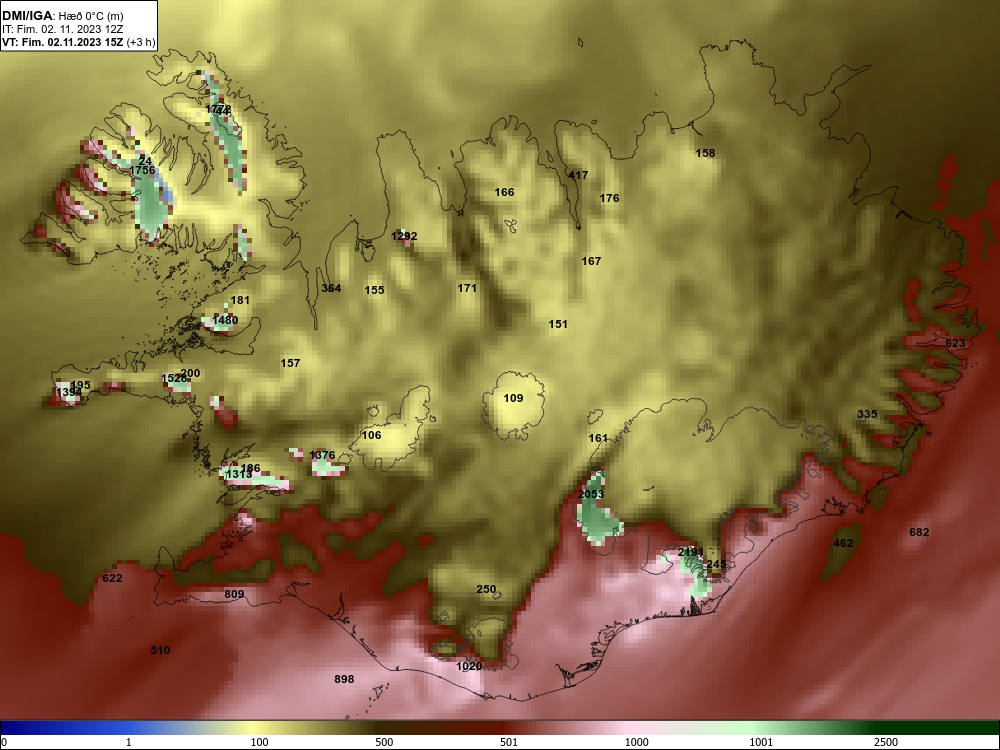This screenshot has height=750, width=1000.
Task: Click the map value '1756' in the Westfjords
Action: tap(142, 170)
